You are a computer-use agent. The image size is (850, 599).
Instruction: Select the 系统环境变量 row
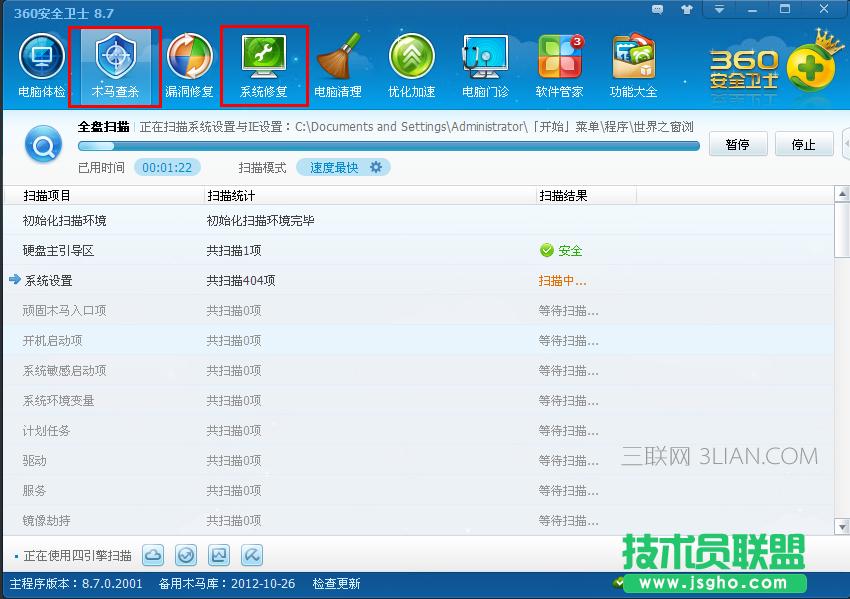[418, 400]
